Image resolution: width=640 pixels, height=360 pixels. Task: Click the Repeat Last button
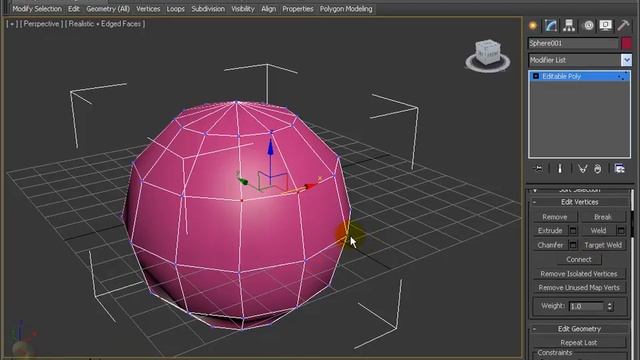579,342
